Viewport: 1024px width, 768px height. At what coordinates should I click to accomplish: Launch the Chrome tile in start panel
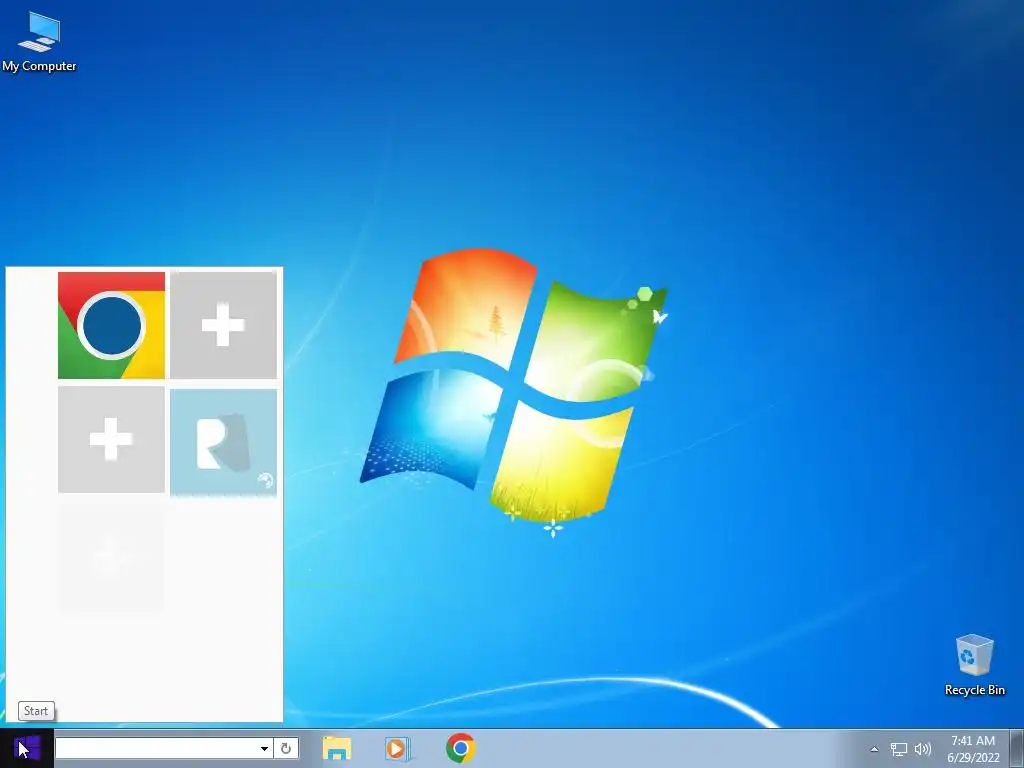(x=111, y=325)
